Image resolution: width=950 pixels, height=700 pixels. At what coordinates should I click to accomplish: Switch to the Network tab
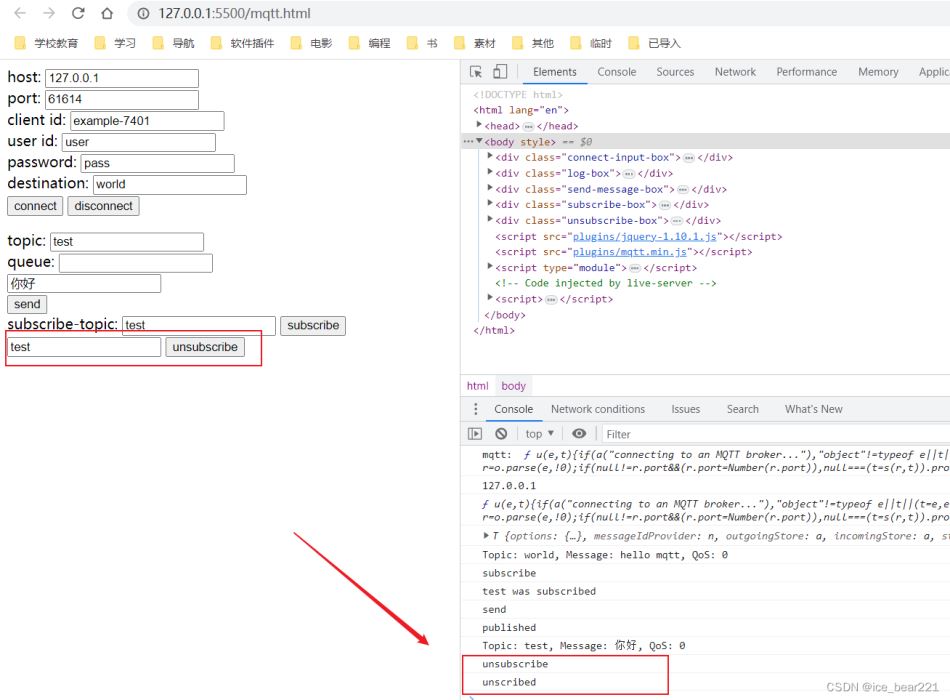735,72
